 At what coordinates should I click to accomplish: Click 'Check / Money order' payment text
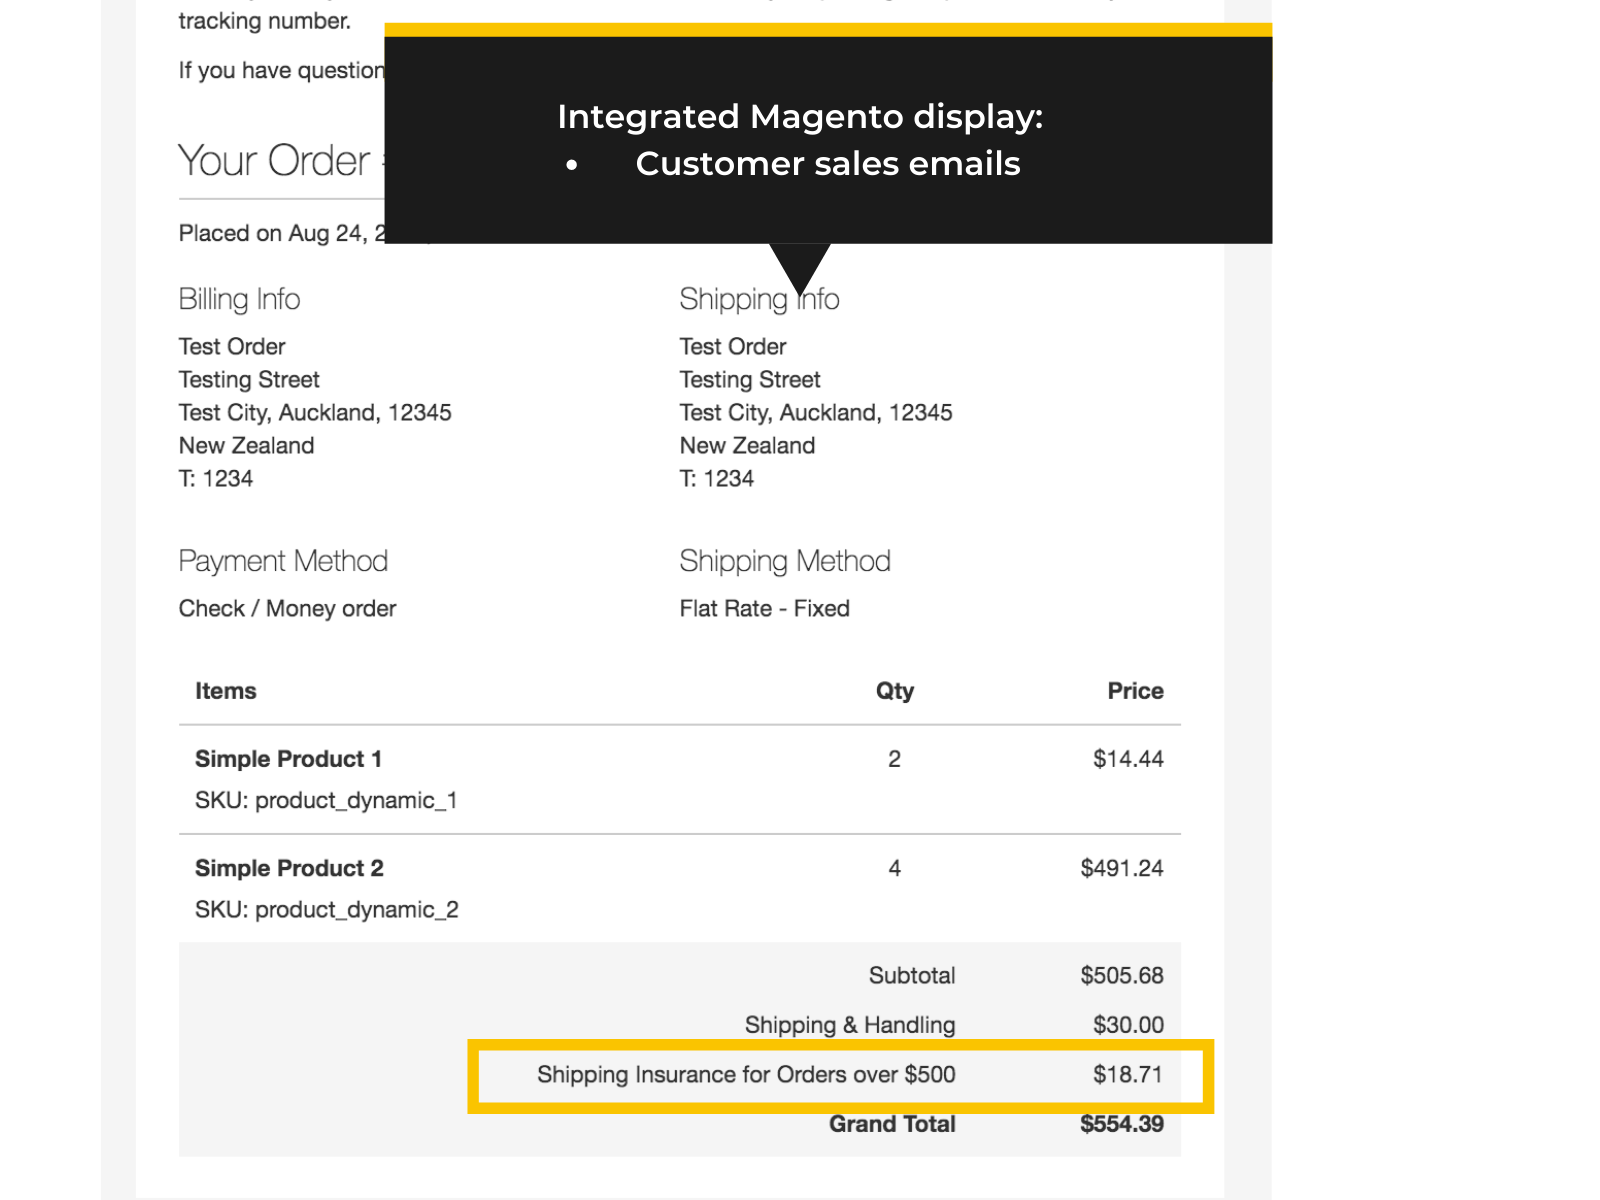pyautogui.click(x=287, y=609)
